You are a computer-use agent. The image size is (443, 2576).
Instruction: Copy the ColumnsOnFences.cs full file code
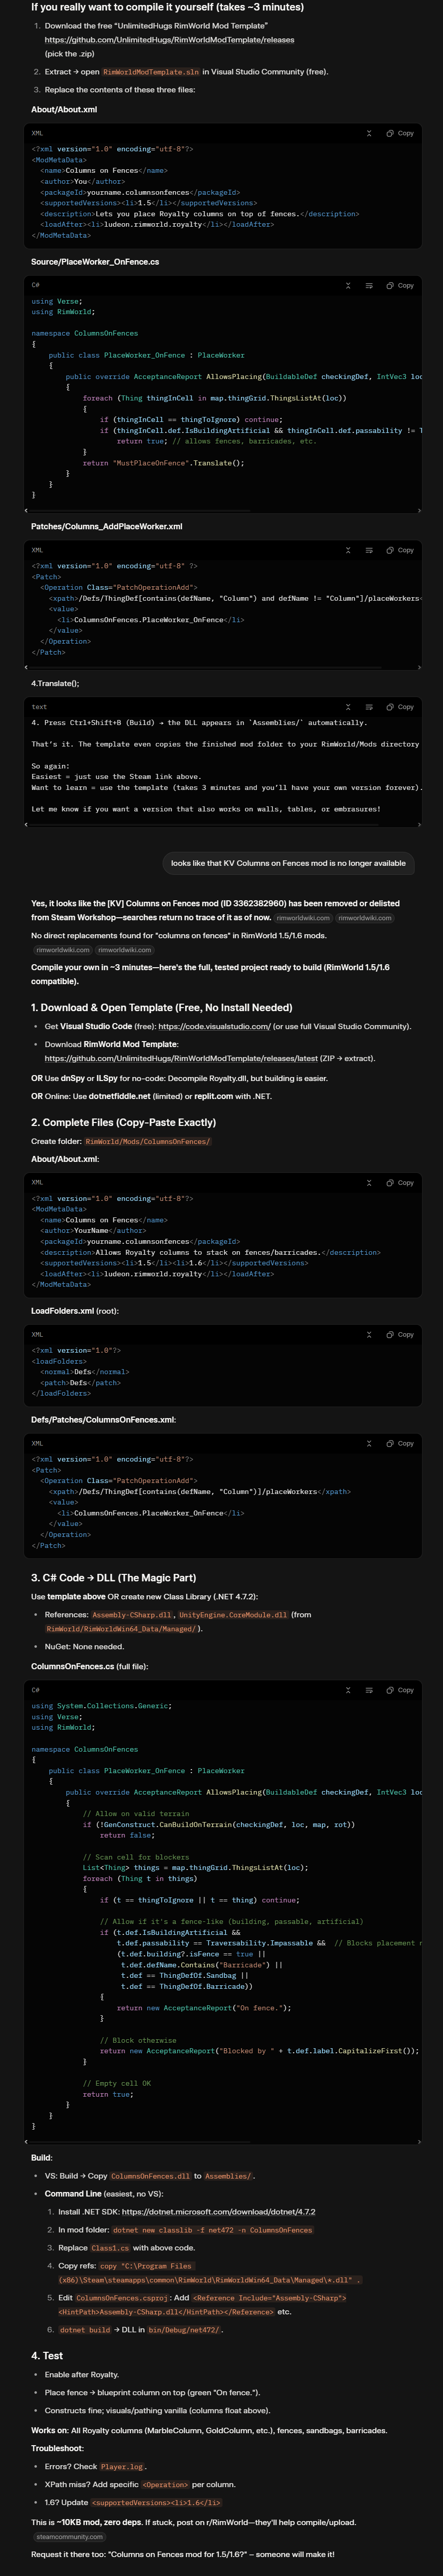coord(400,1690)
